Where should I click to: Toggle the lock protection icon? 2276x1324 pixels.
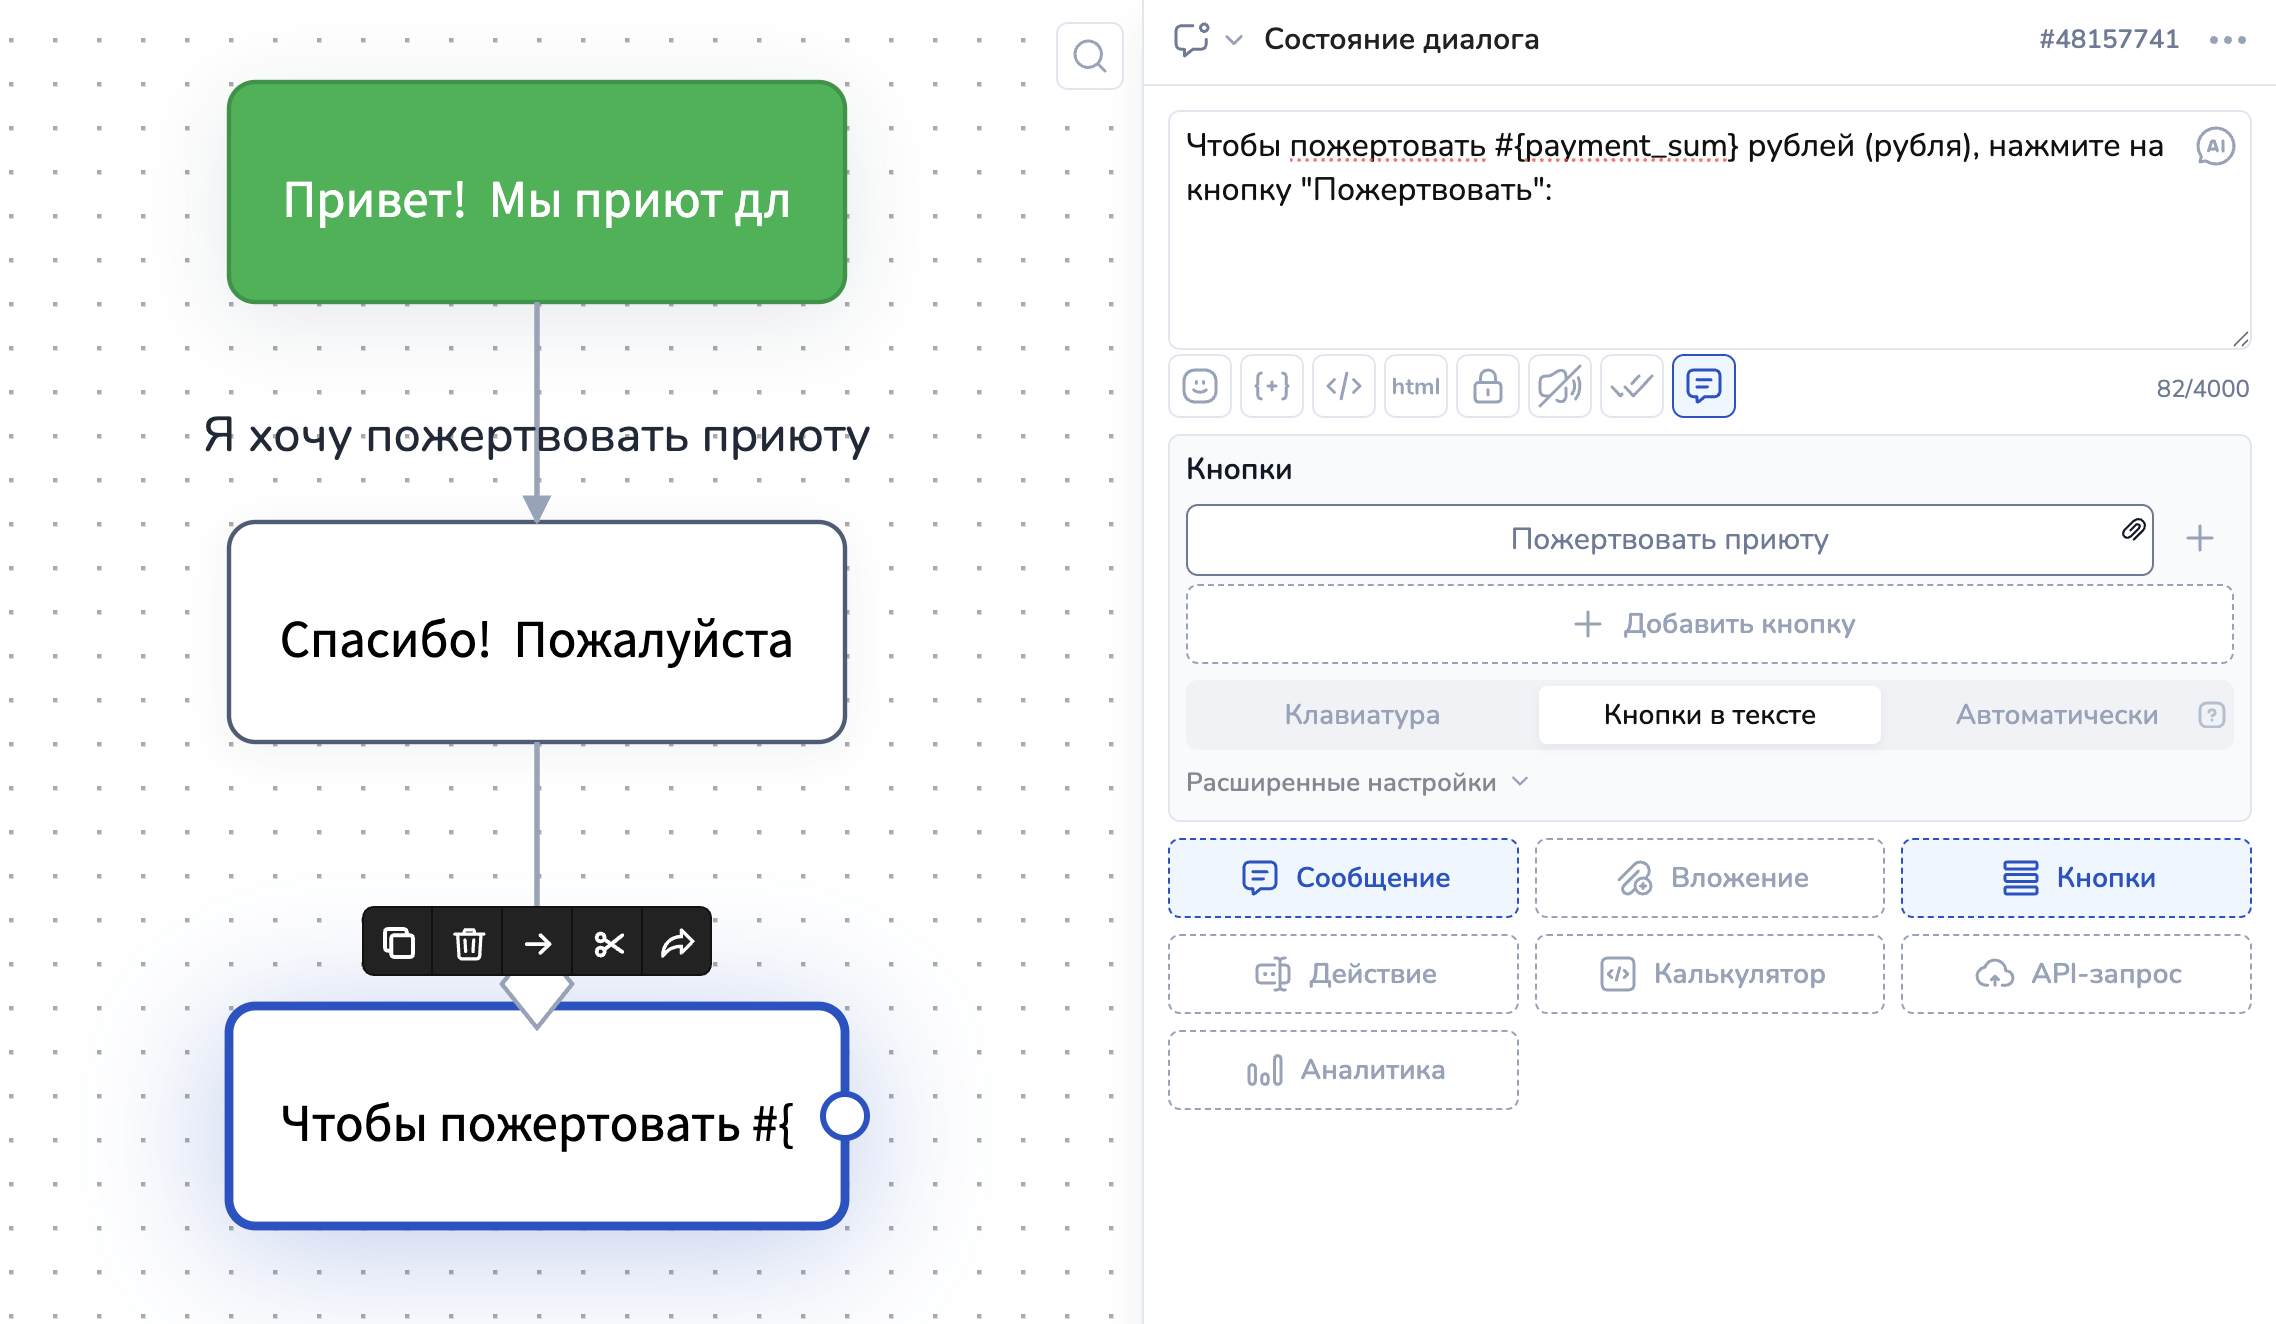click(1488, 386)
